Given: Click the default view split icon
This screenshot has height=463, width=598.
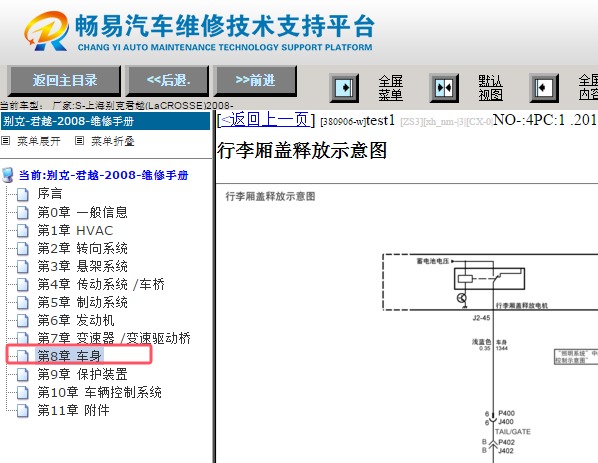Looking at the screenshot, I should click(x=444, y=88).
